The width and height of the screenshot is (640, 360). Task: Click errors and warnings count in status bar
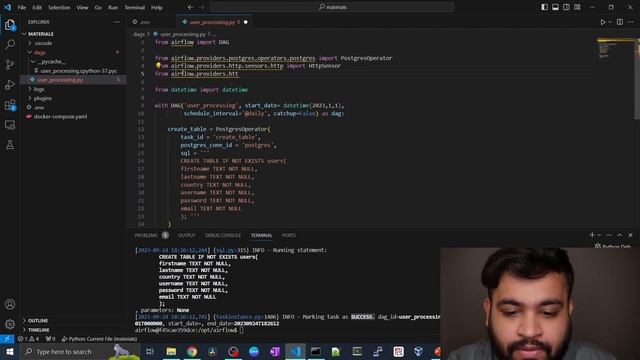pos(29,339)
